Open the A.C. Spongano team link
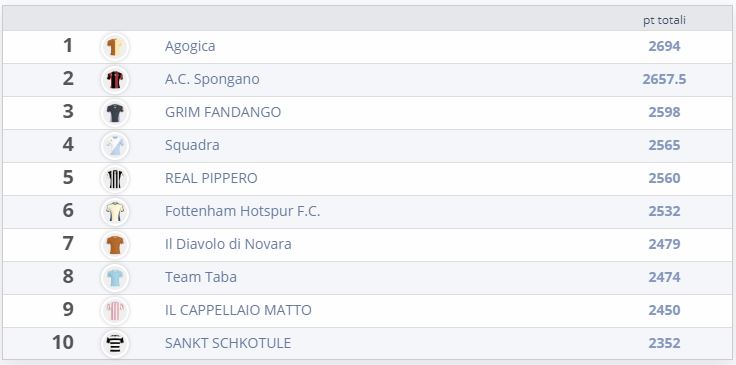Screen dimensions: 736x365 [212, 79]
